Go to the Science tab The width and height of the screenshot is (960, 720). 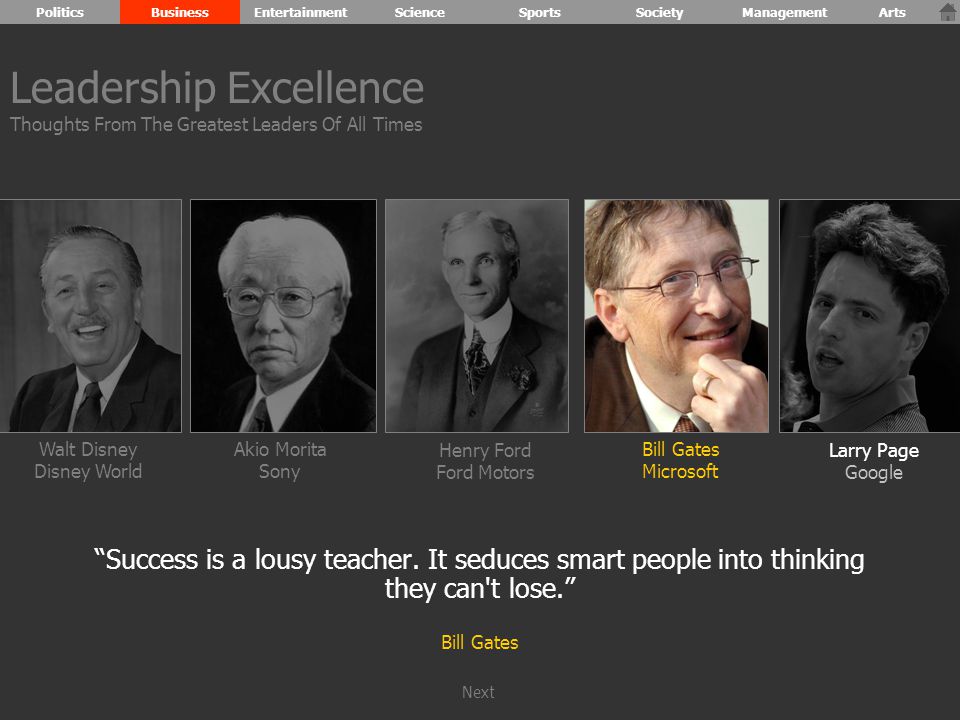click(x=419, y=12)
